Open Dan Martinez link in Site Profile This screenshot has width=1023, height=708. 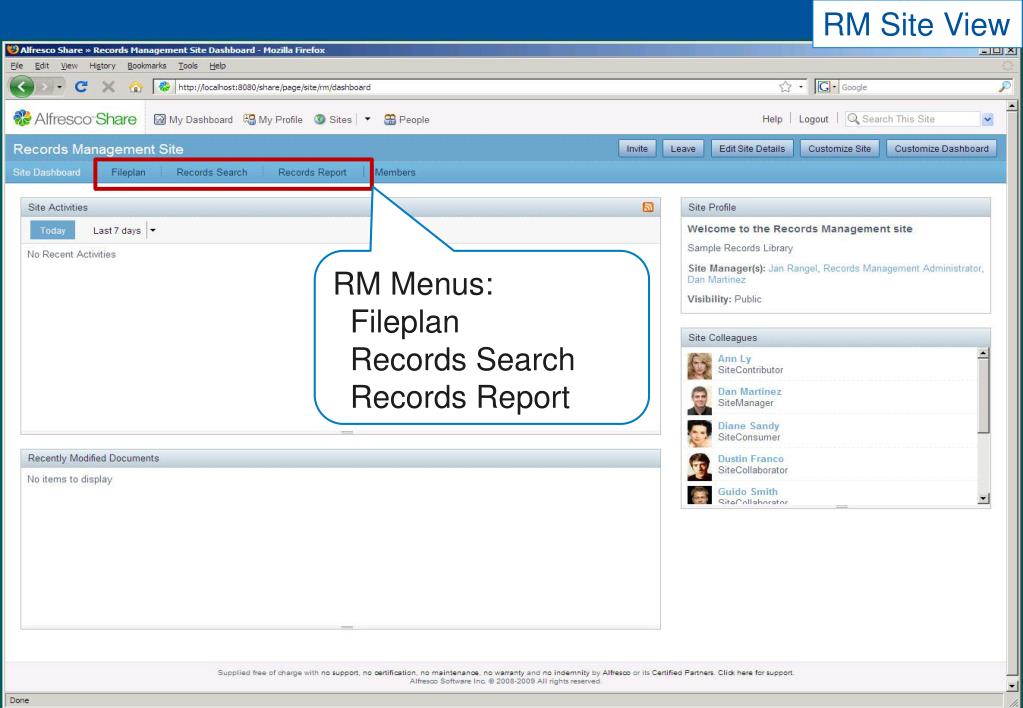[716, 279]
